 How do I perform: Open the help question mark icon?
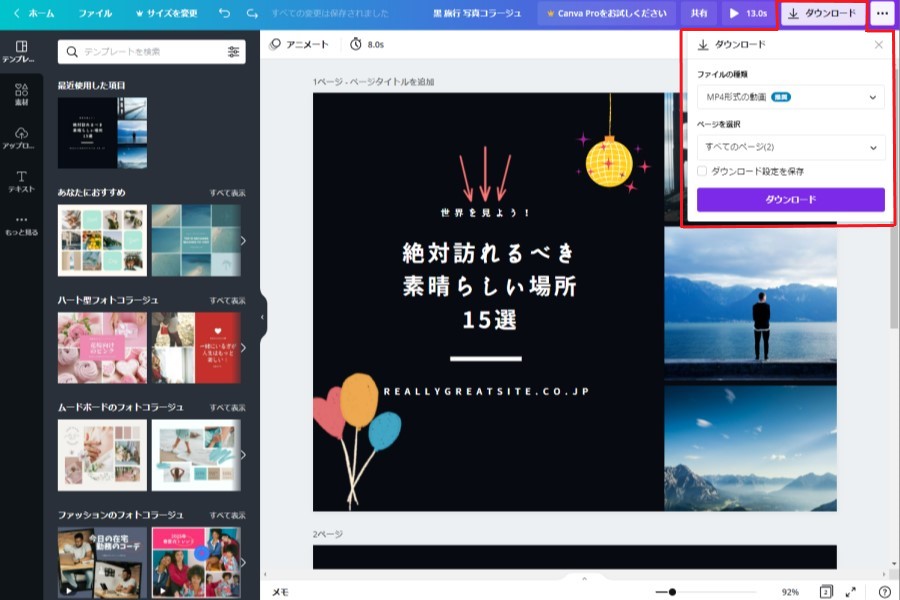coord(884,592)
